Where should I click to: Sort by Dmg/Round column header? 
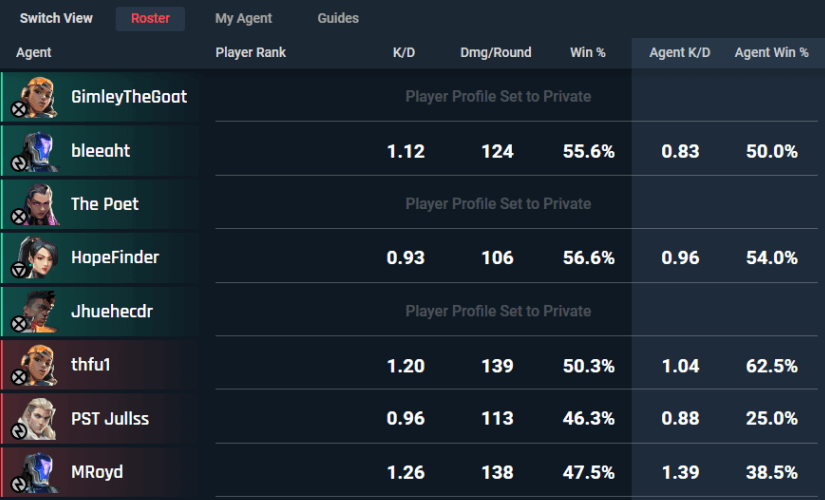pyautogui.click(x=496, y=53)
